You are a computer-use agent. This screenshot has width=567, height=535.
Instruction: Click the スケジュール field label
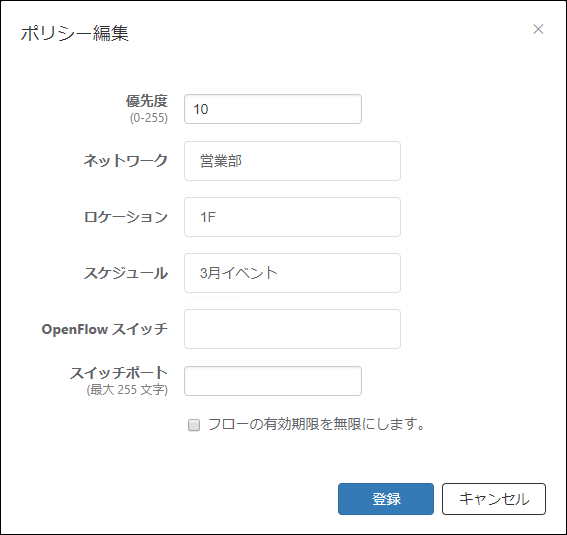click(x=125, y=273)
